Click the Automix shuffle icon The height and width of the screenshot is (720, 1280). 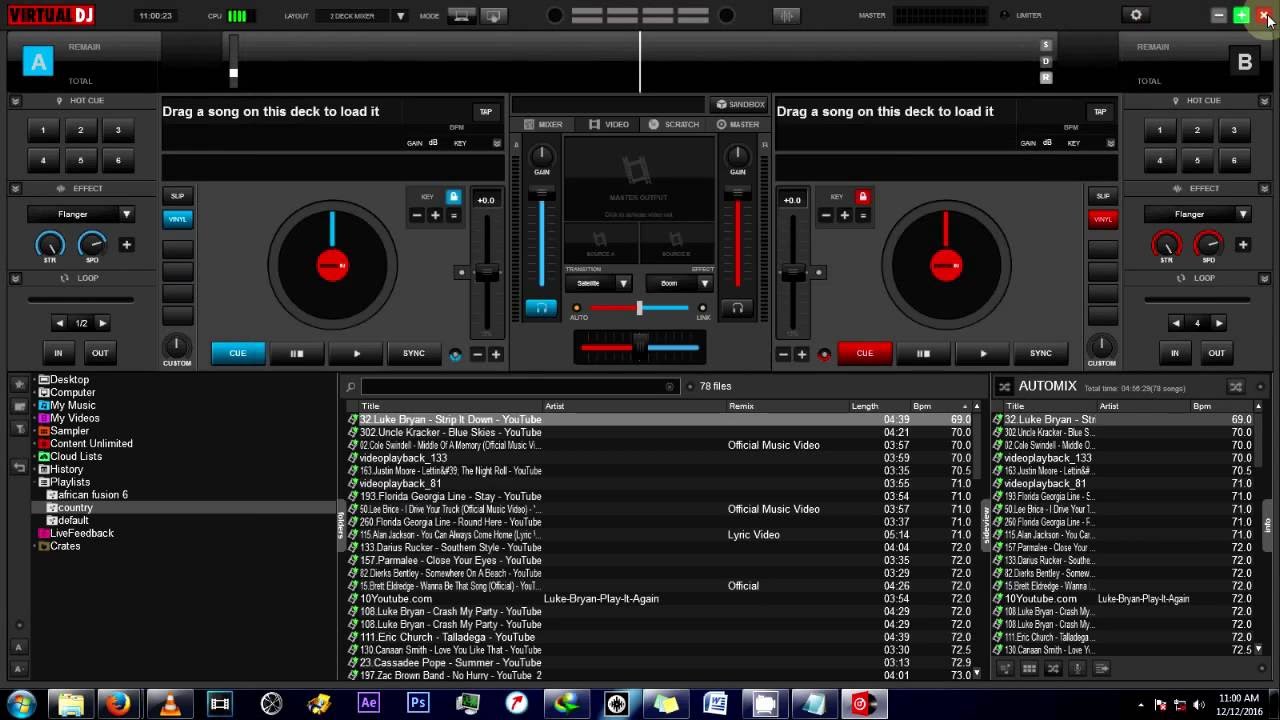(x=1004, y=387)
